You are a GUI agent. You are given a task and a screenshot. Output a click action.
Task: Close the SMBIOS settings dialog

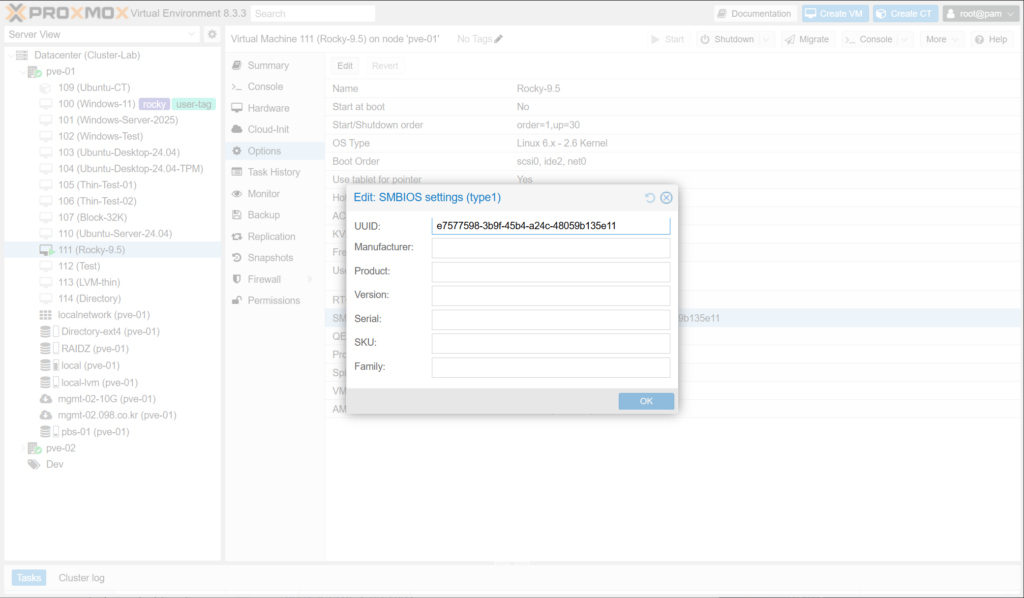point(666,198)
